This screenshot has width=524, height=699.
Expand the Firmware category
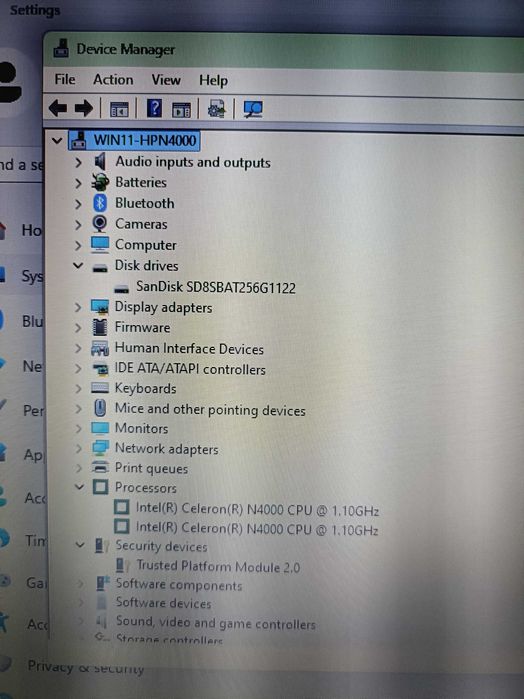pos(78,328)
